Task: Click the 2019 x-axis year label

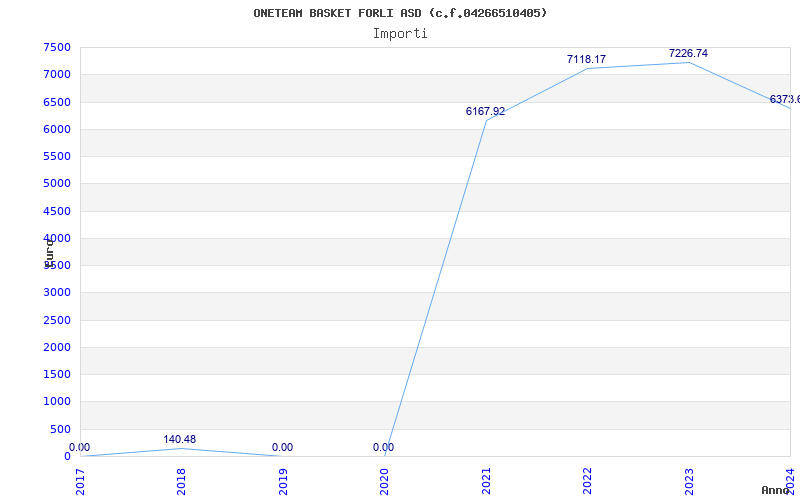Action: pyautogui.click(x=283, y=482)
